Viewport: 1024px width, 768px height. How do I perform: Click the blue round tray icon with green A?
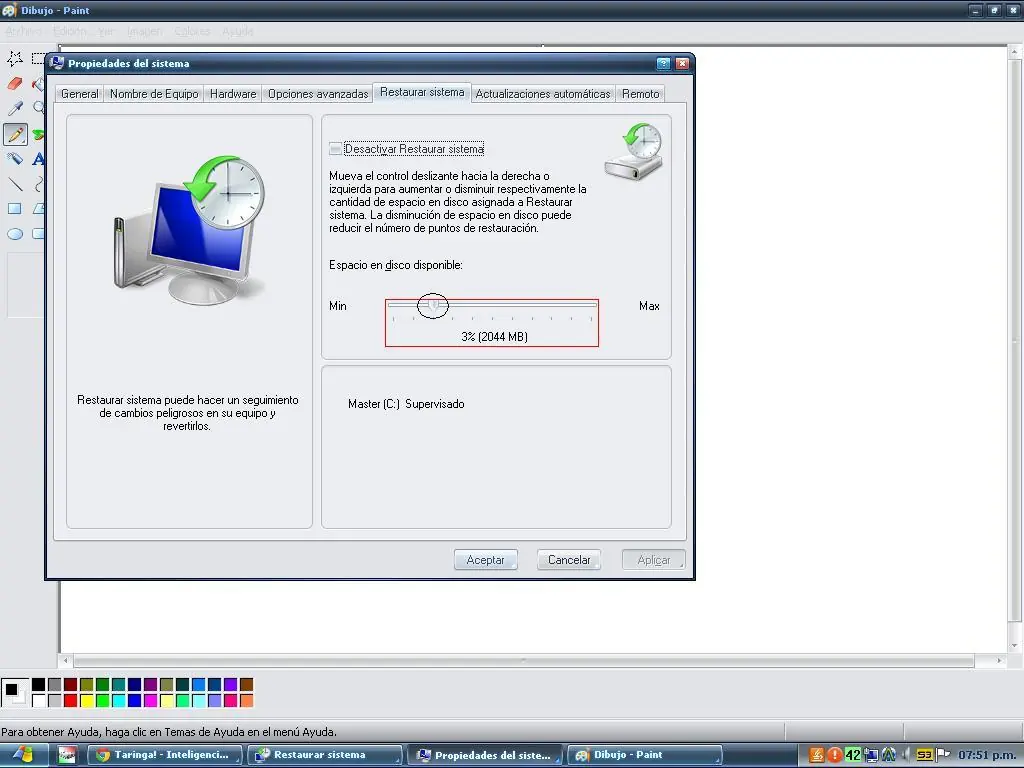point(889,755)
